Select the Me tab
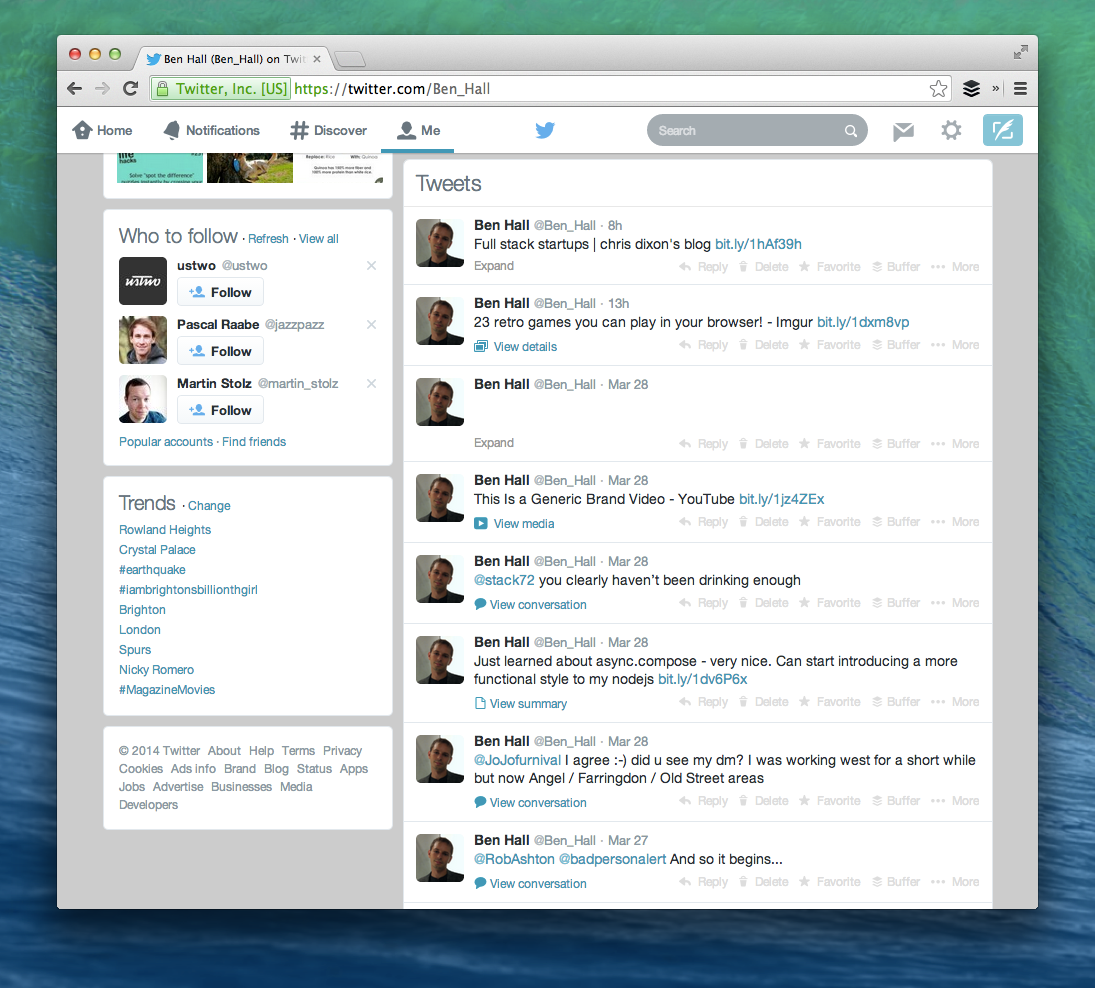1095x988 pixels. (418, 131)
